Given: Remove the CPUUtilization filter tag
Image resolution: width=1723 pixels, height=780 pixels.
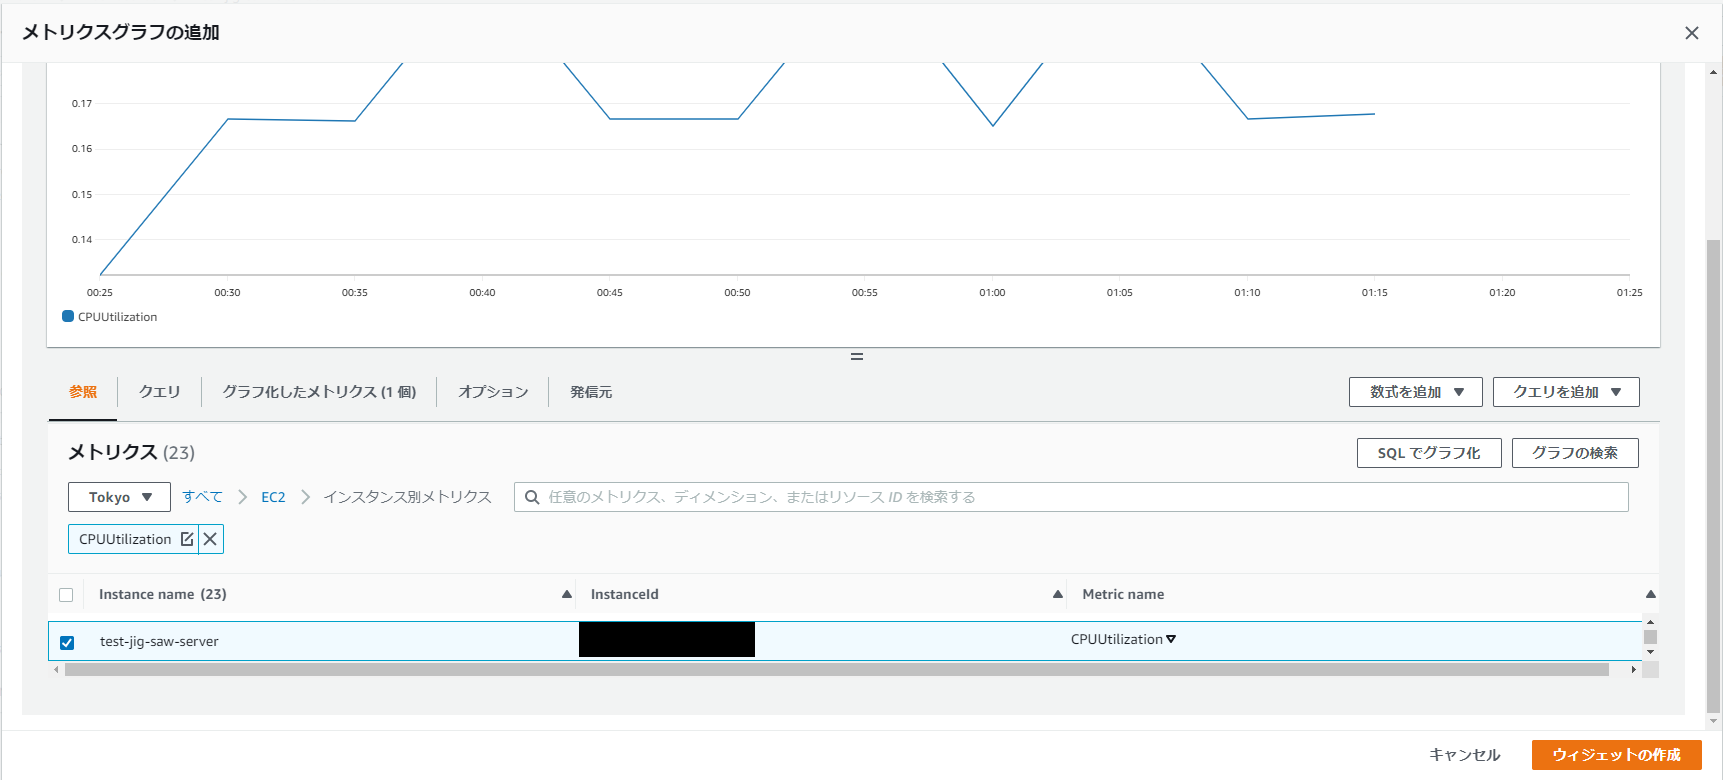Looking at the screenshot, I should 210,539.
